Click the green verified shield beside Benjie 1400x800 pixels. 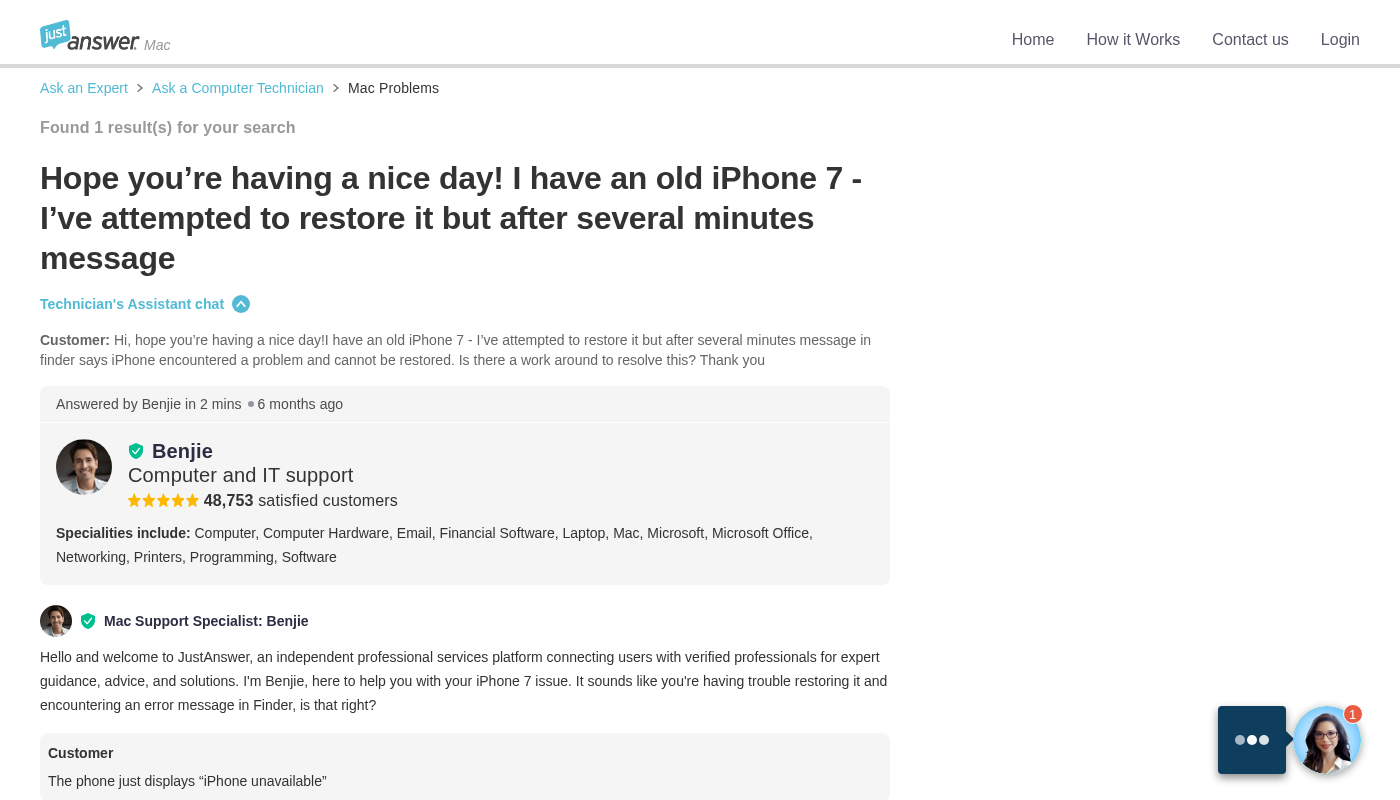(x=136, y=451)
